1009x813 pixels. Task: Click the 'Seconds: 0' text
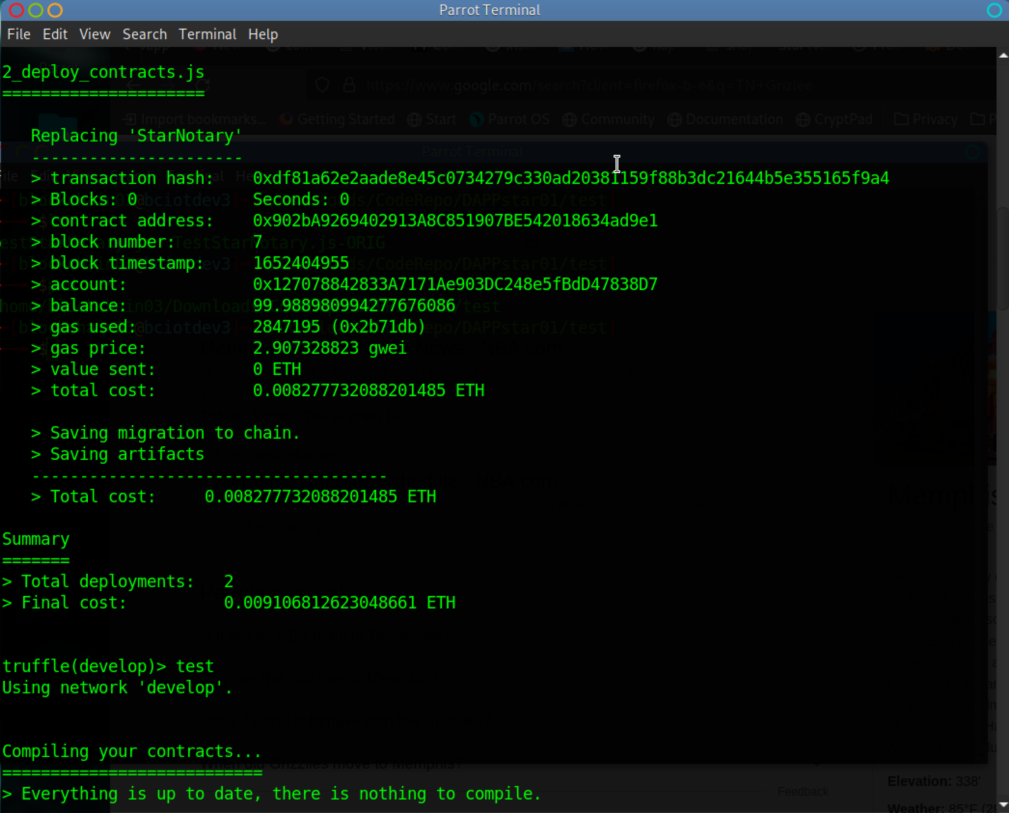pos(301,200)
